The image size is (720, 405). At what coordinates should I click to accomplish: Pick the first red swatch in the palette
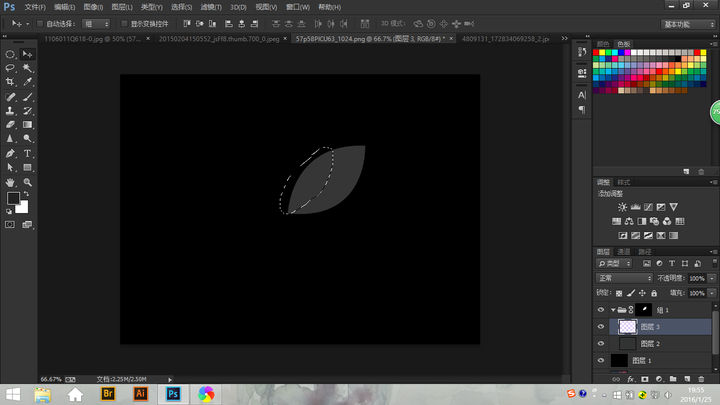point(596,53)
